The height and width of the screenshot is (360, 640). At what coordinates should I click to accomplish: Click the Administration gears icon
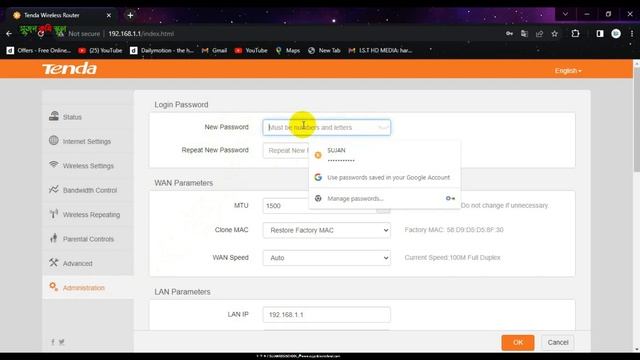pos(53,287)
